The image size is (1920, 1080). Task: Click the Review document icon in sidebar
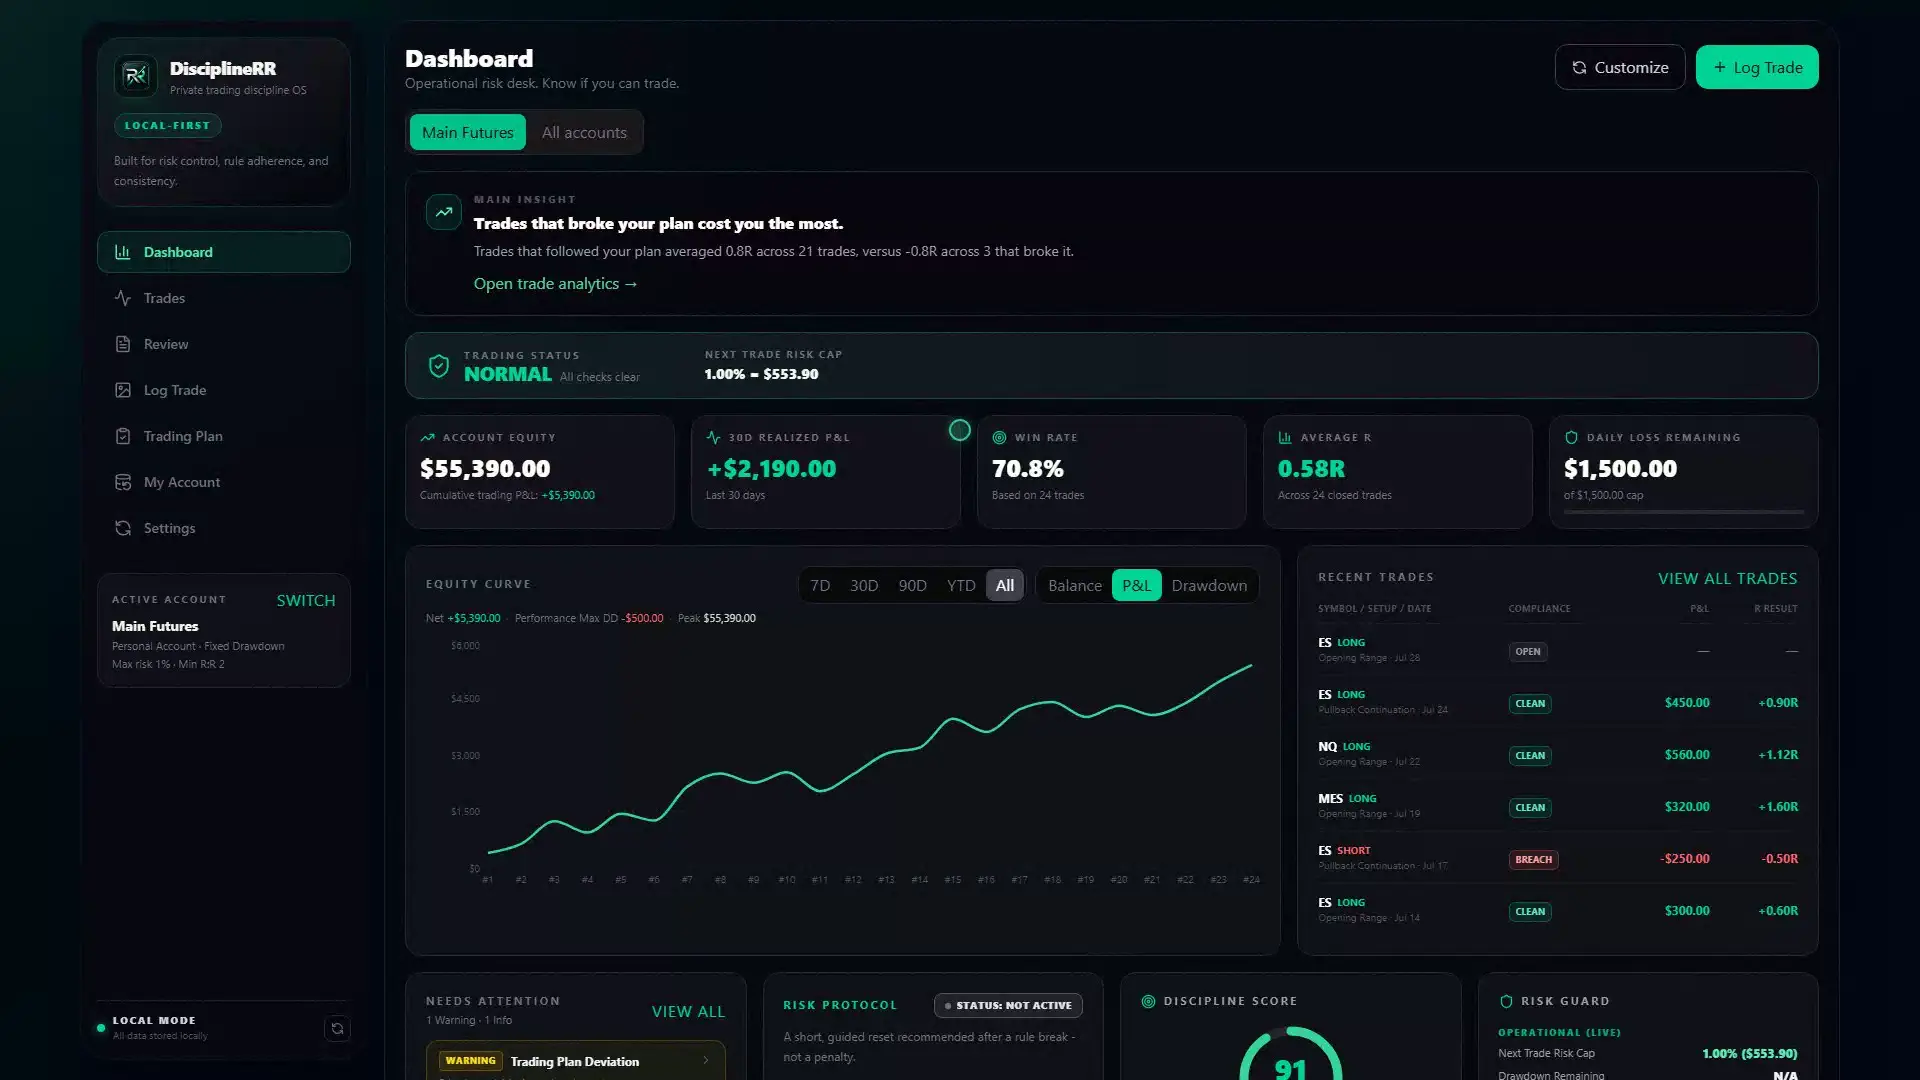123,344
